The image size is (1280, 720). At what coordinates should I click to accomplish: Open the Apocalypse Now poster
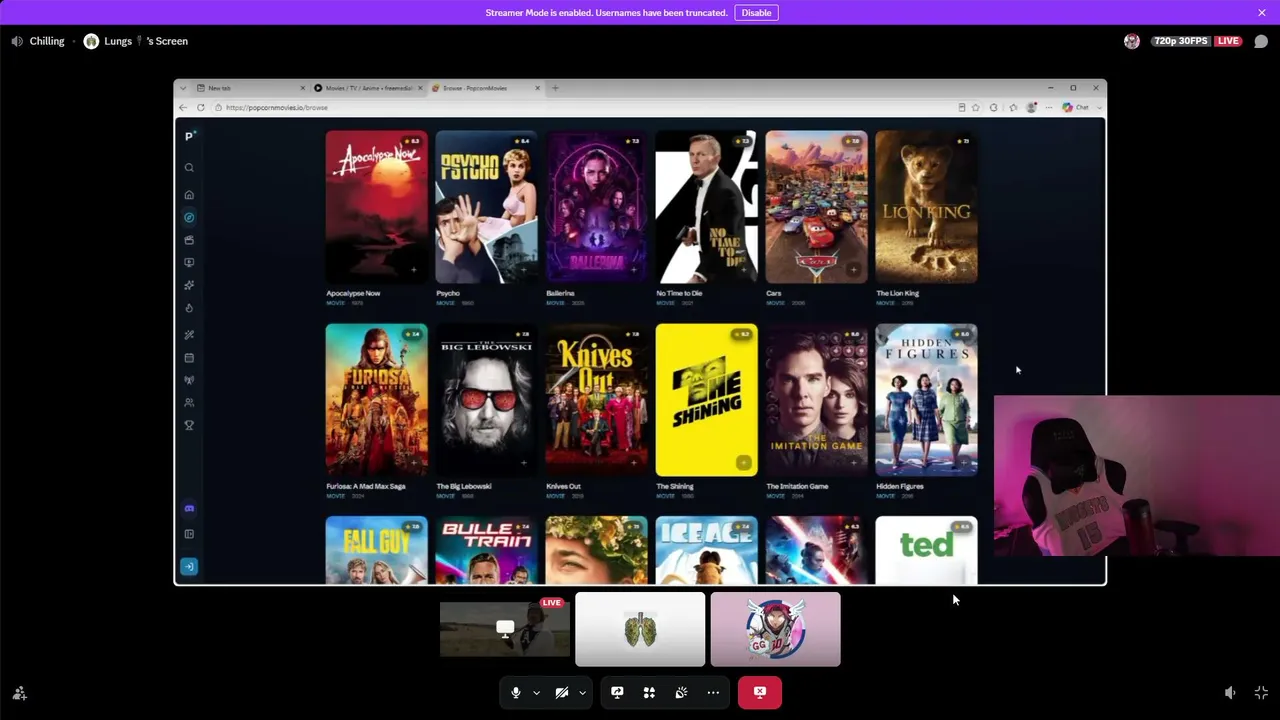point(376,207)
